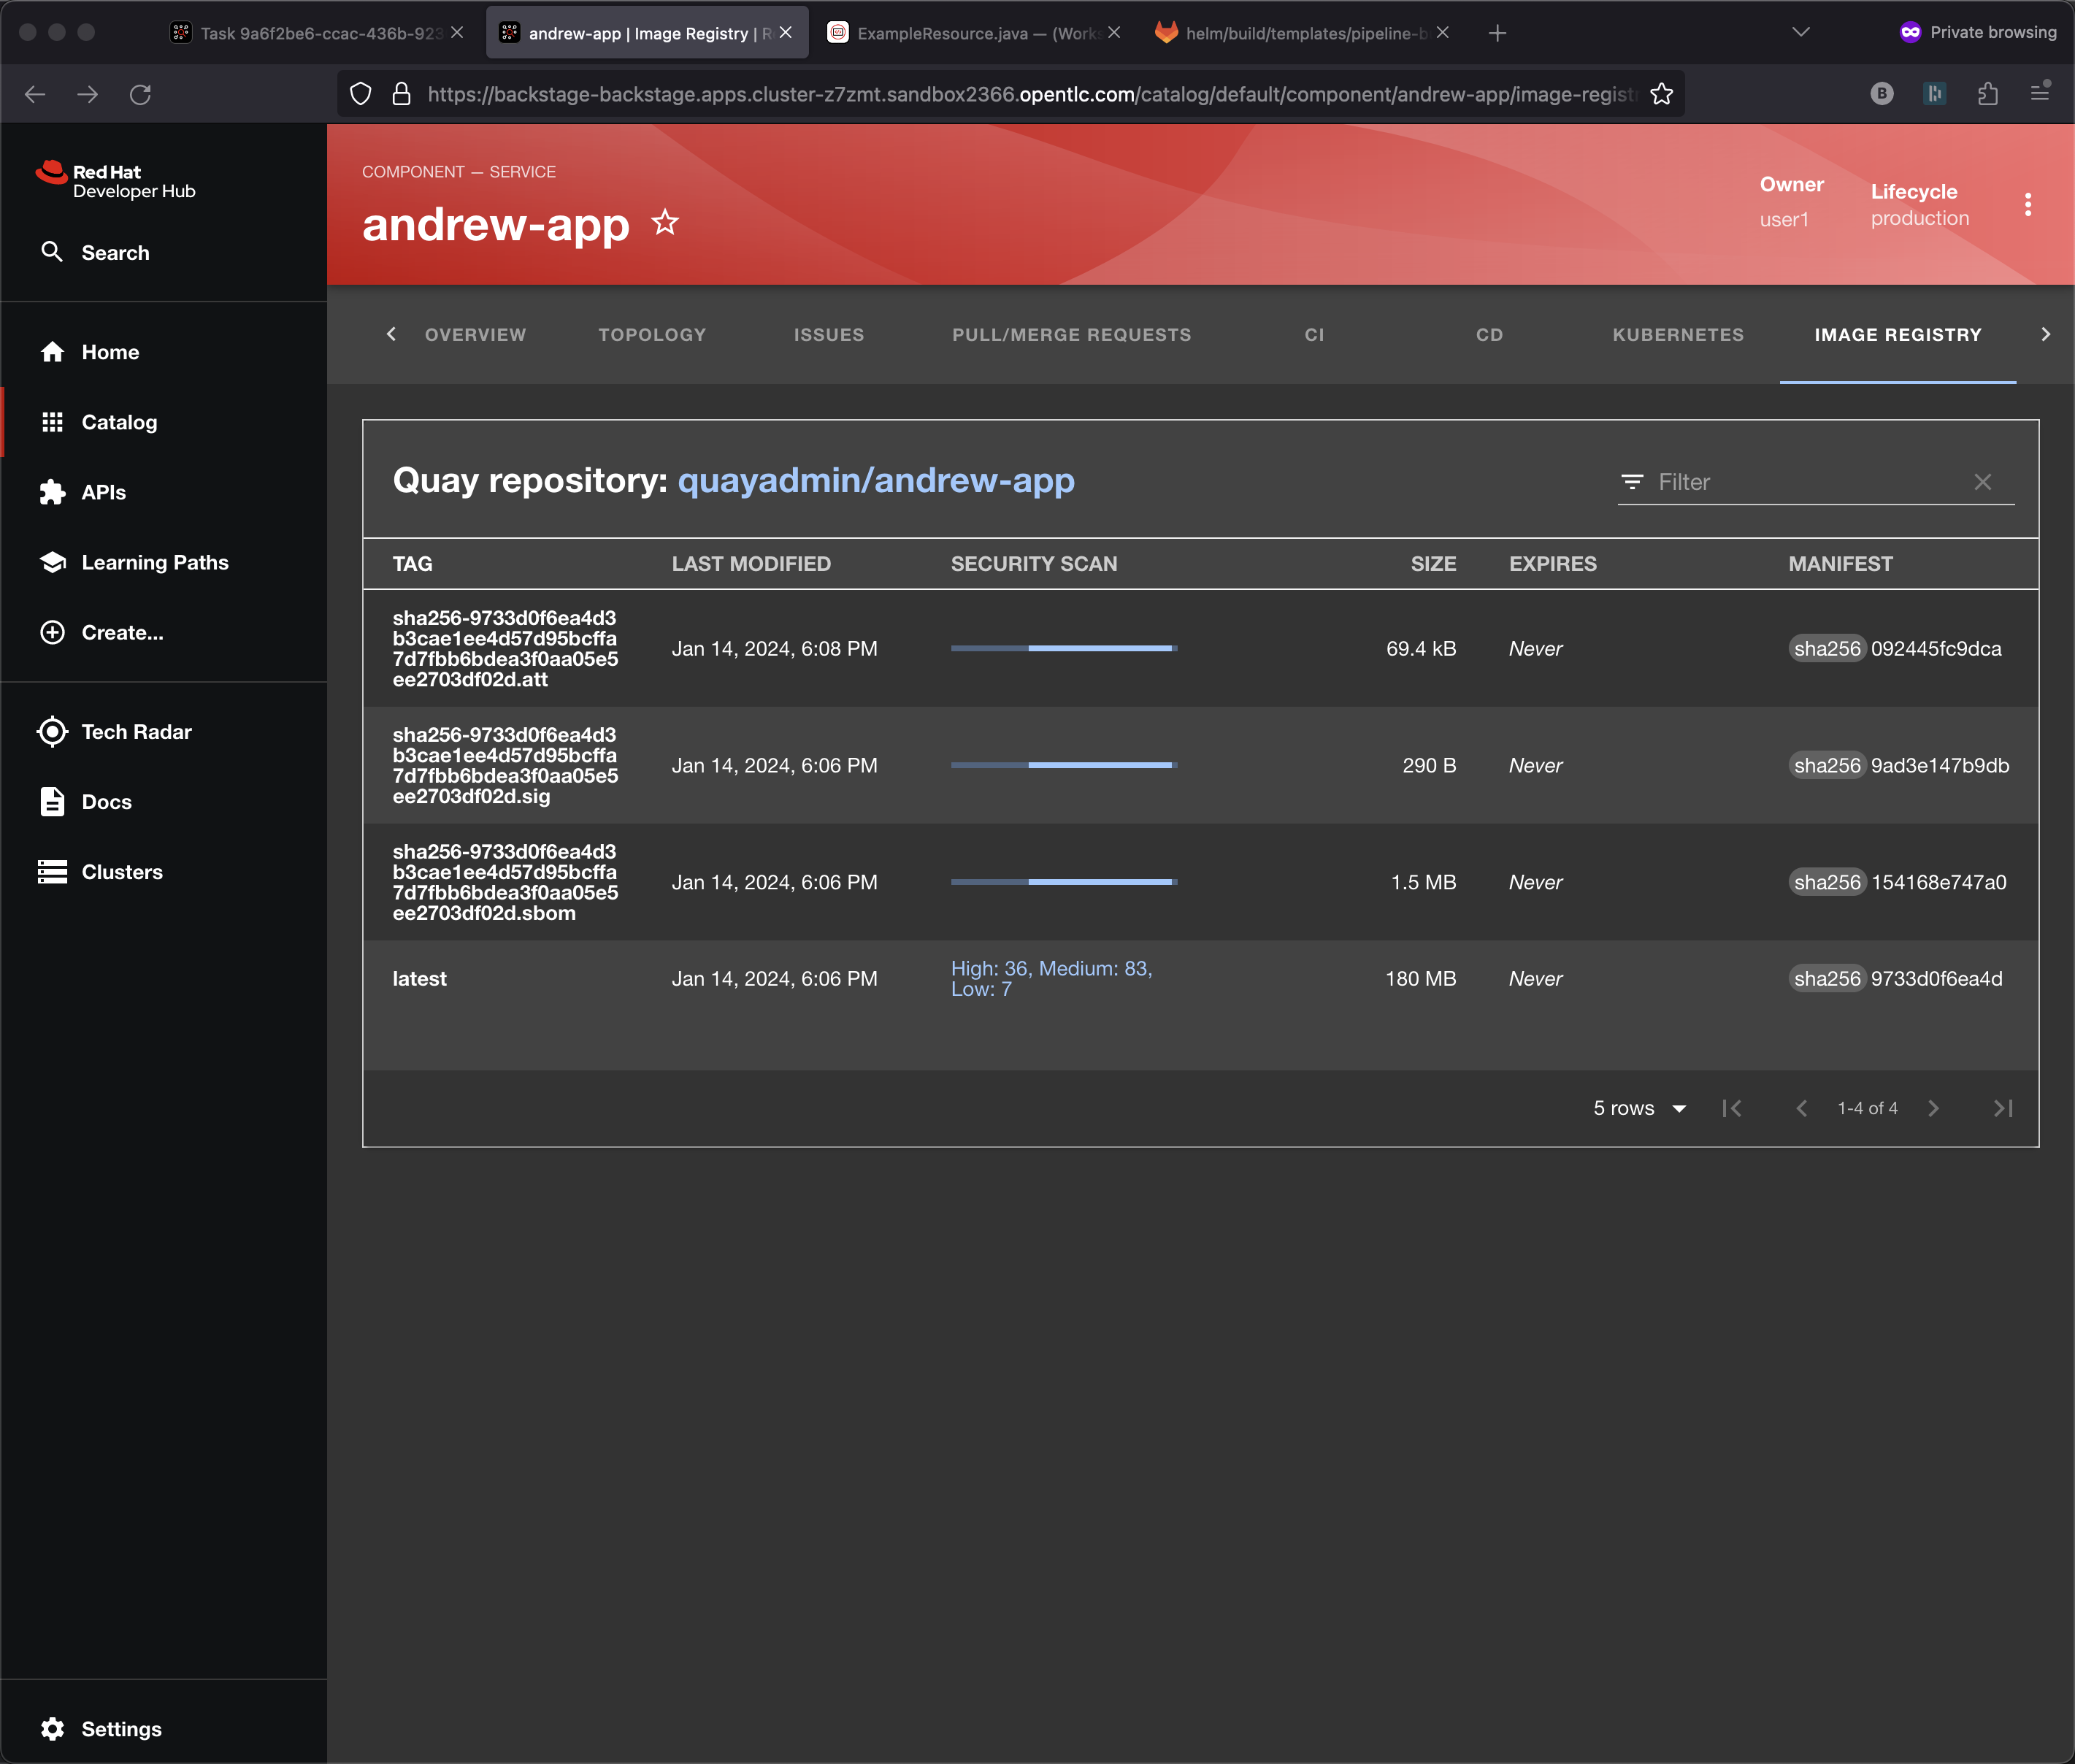2075x1764 pixels.
Task: Star andrew-app as a favorite
Action: coord(665,222)
